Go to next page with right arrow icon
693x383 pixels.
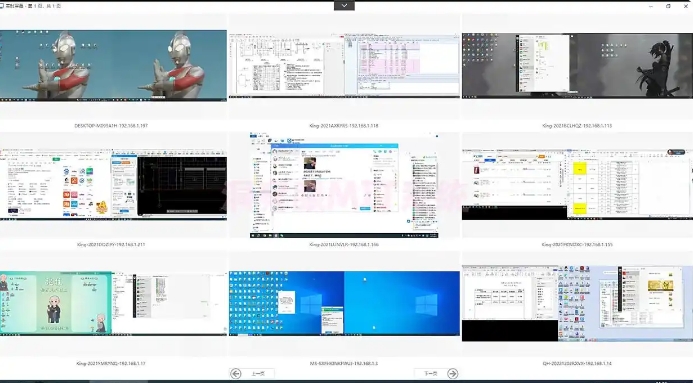pos(453,374)
